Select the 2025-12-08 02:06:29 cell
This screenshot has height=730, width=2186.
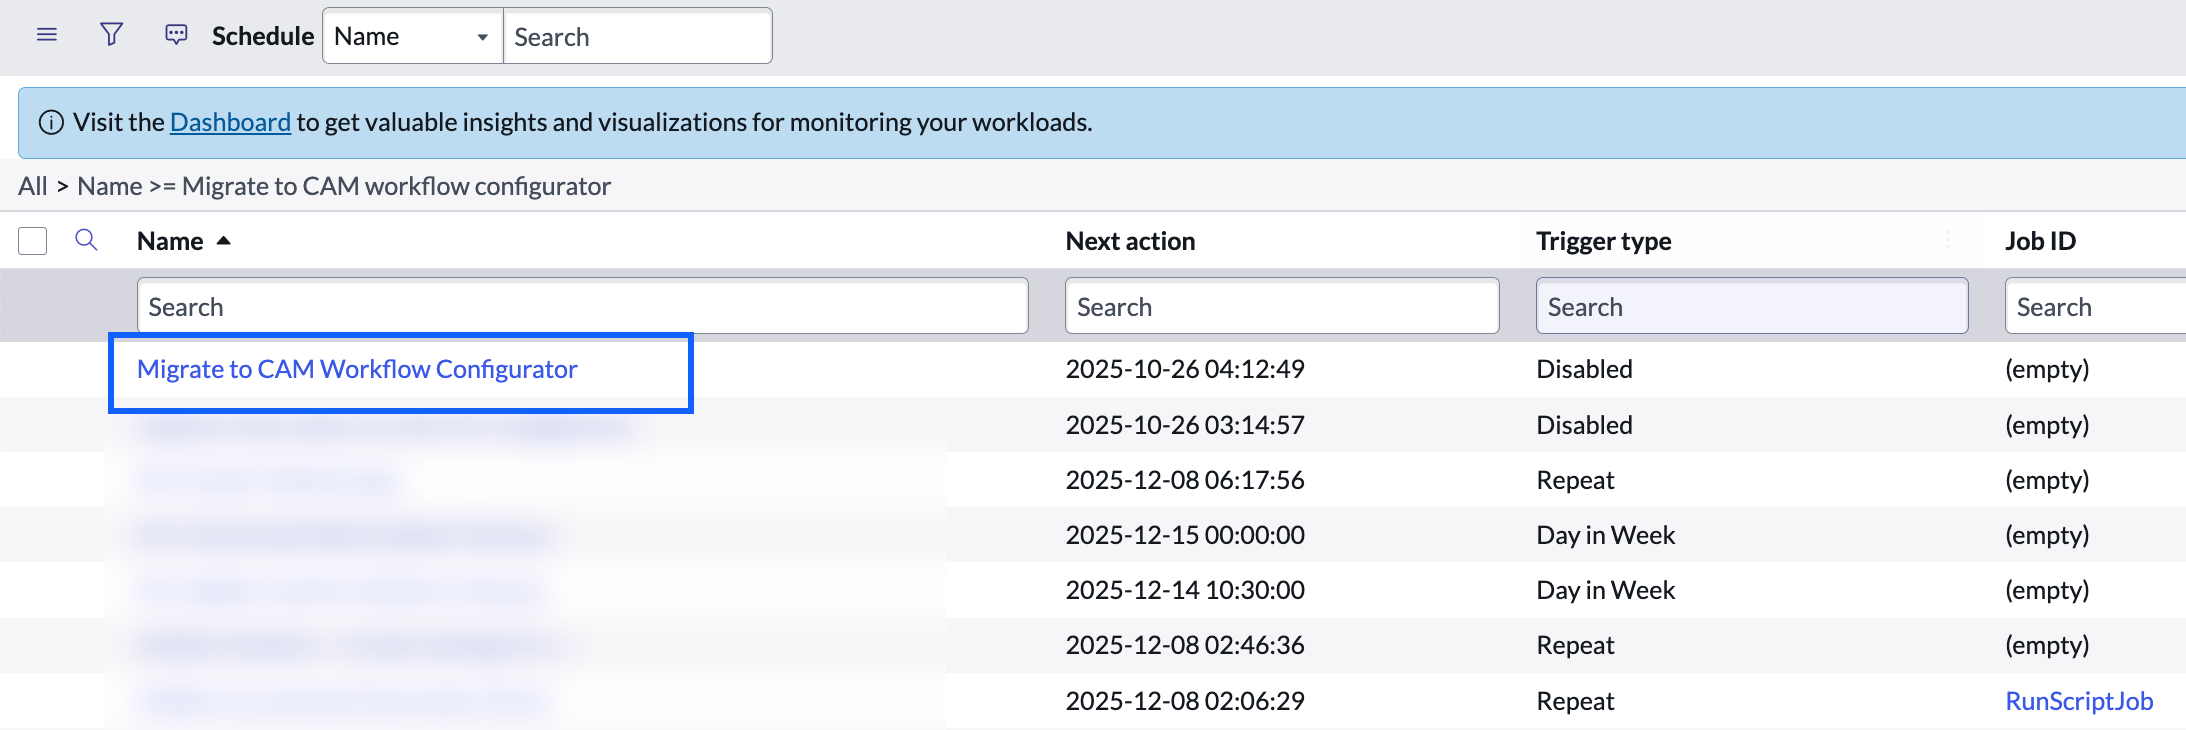tap(1185, 701)
